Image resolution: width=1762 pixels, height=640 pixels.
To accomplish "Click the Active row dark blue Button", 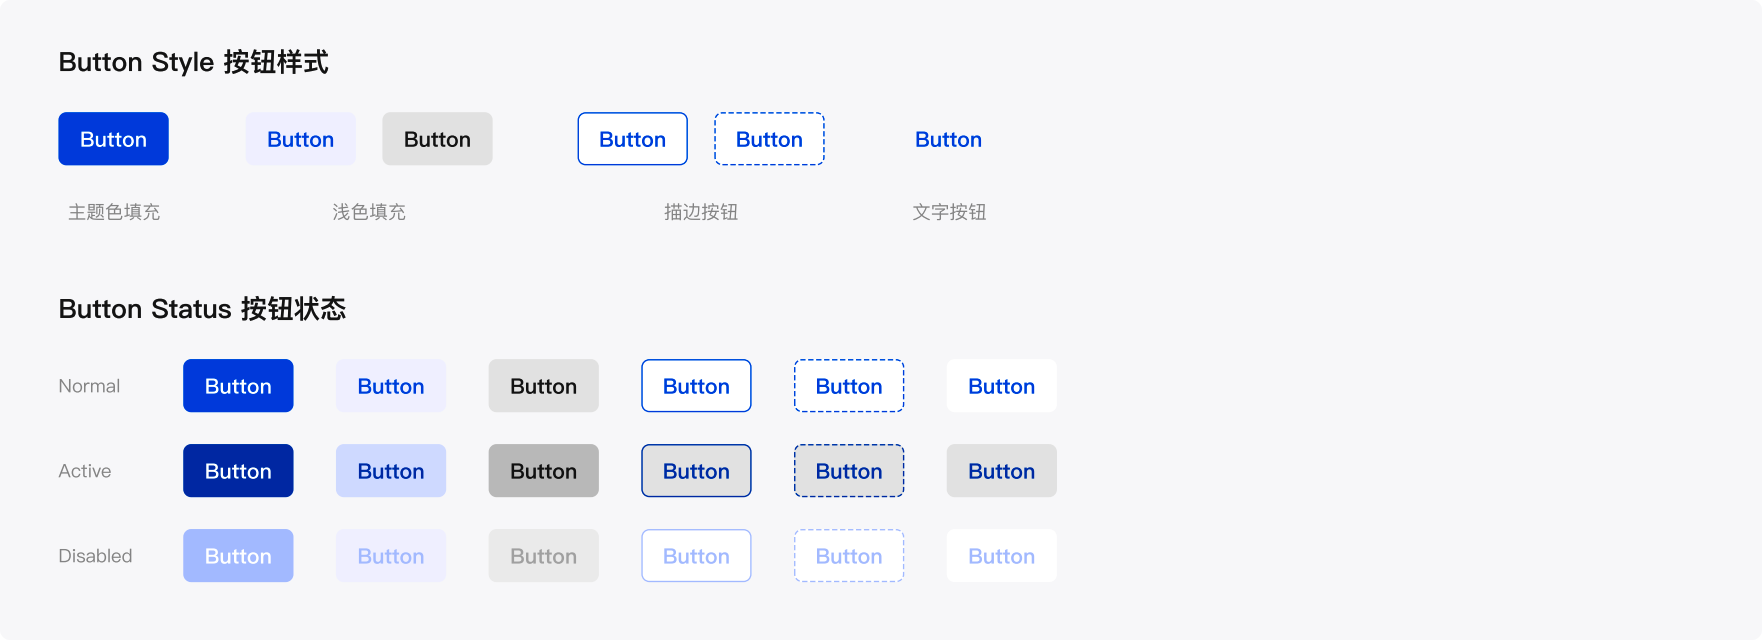I will coord(238,471).
